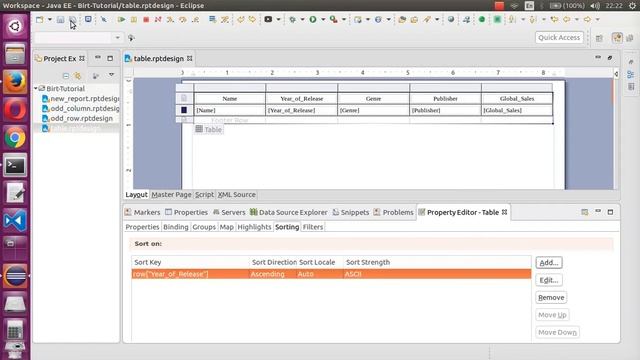
Task: Click the Save toolbar icon
Action: click(x=60, y=19)
